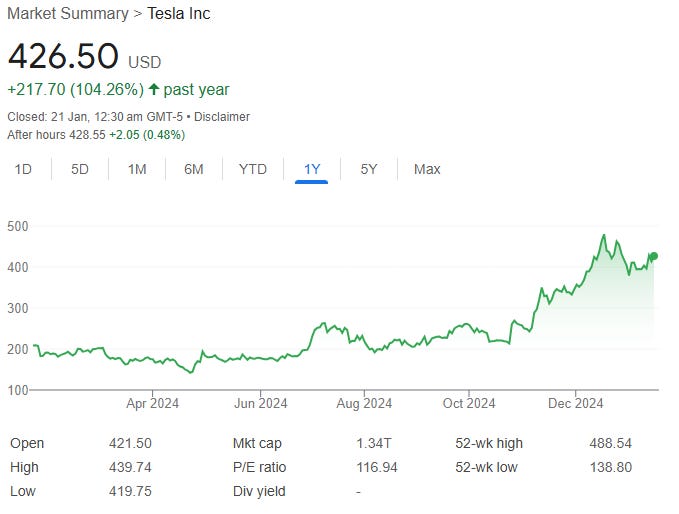Click the Closed: 21 Jan timestamp text

point(95,117)
